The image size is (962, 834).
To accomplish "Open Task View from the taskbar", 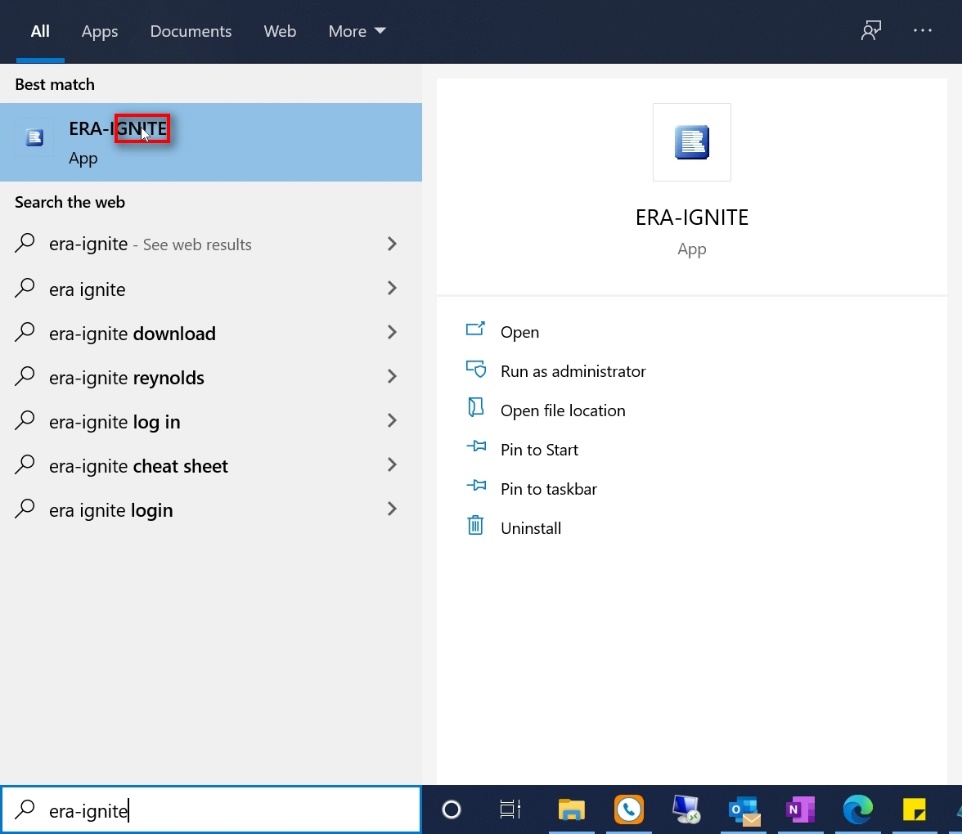I will click(x=510, y=810).
